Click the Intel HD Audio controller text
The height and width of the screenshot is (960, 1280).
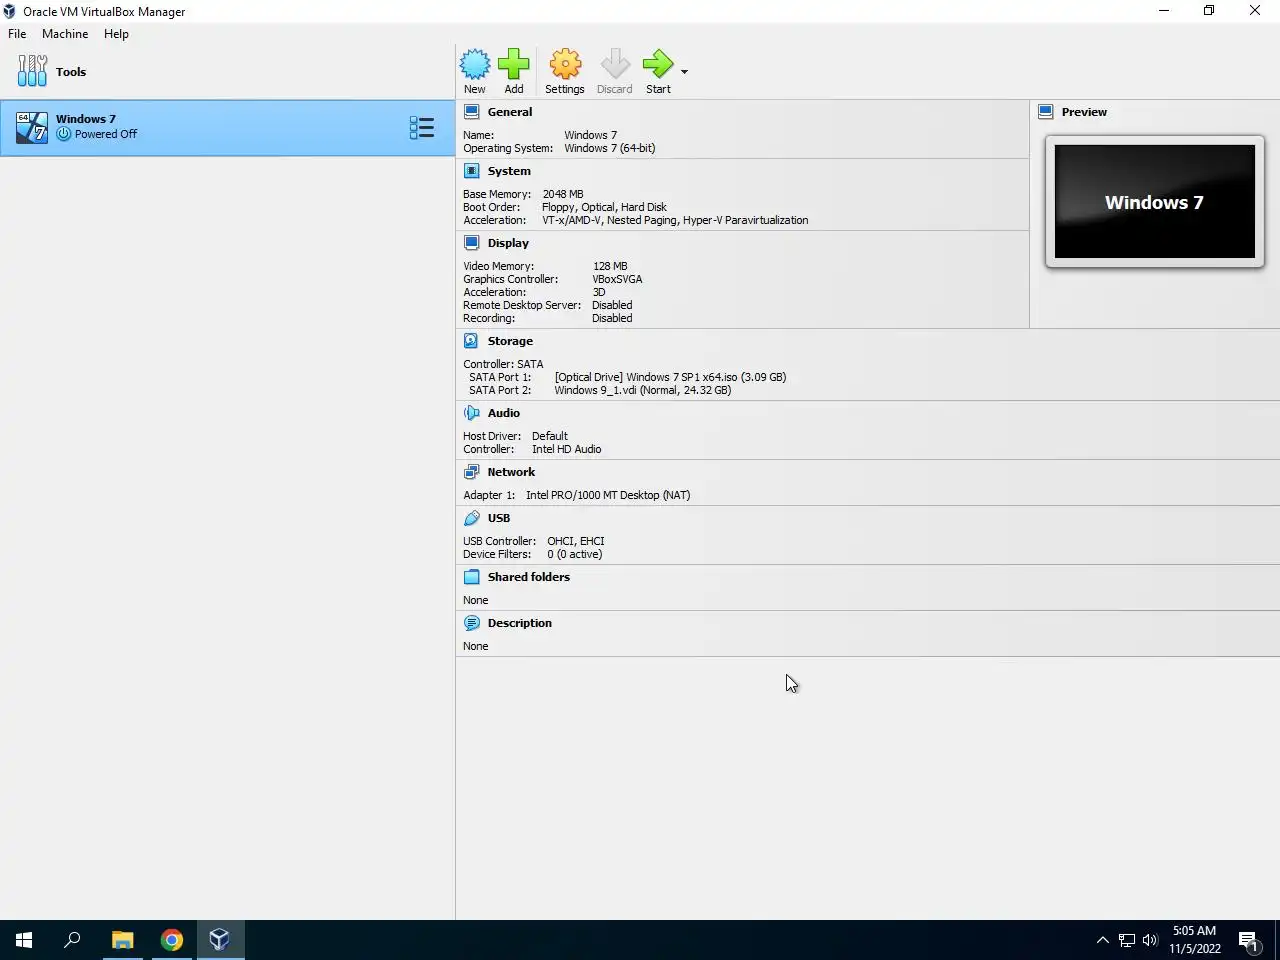coord(566,449)
